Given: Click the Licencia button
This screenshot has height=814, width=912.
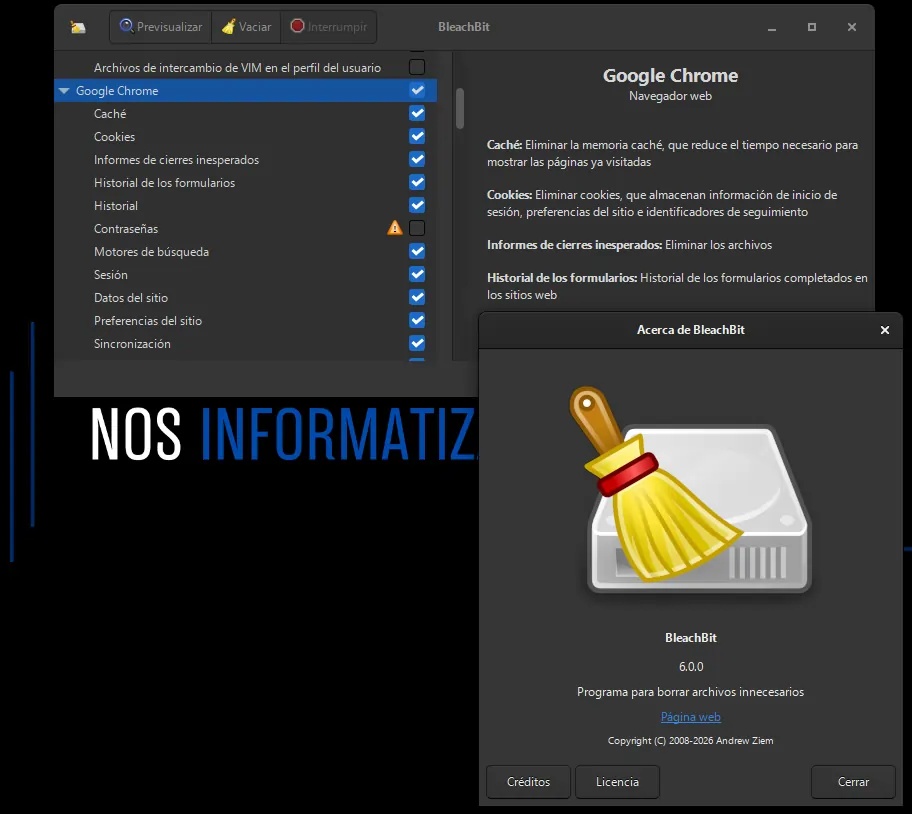Looking at the screenshot, I should pos(617,782).
